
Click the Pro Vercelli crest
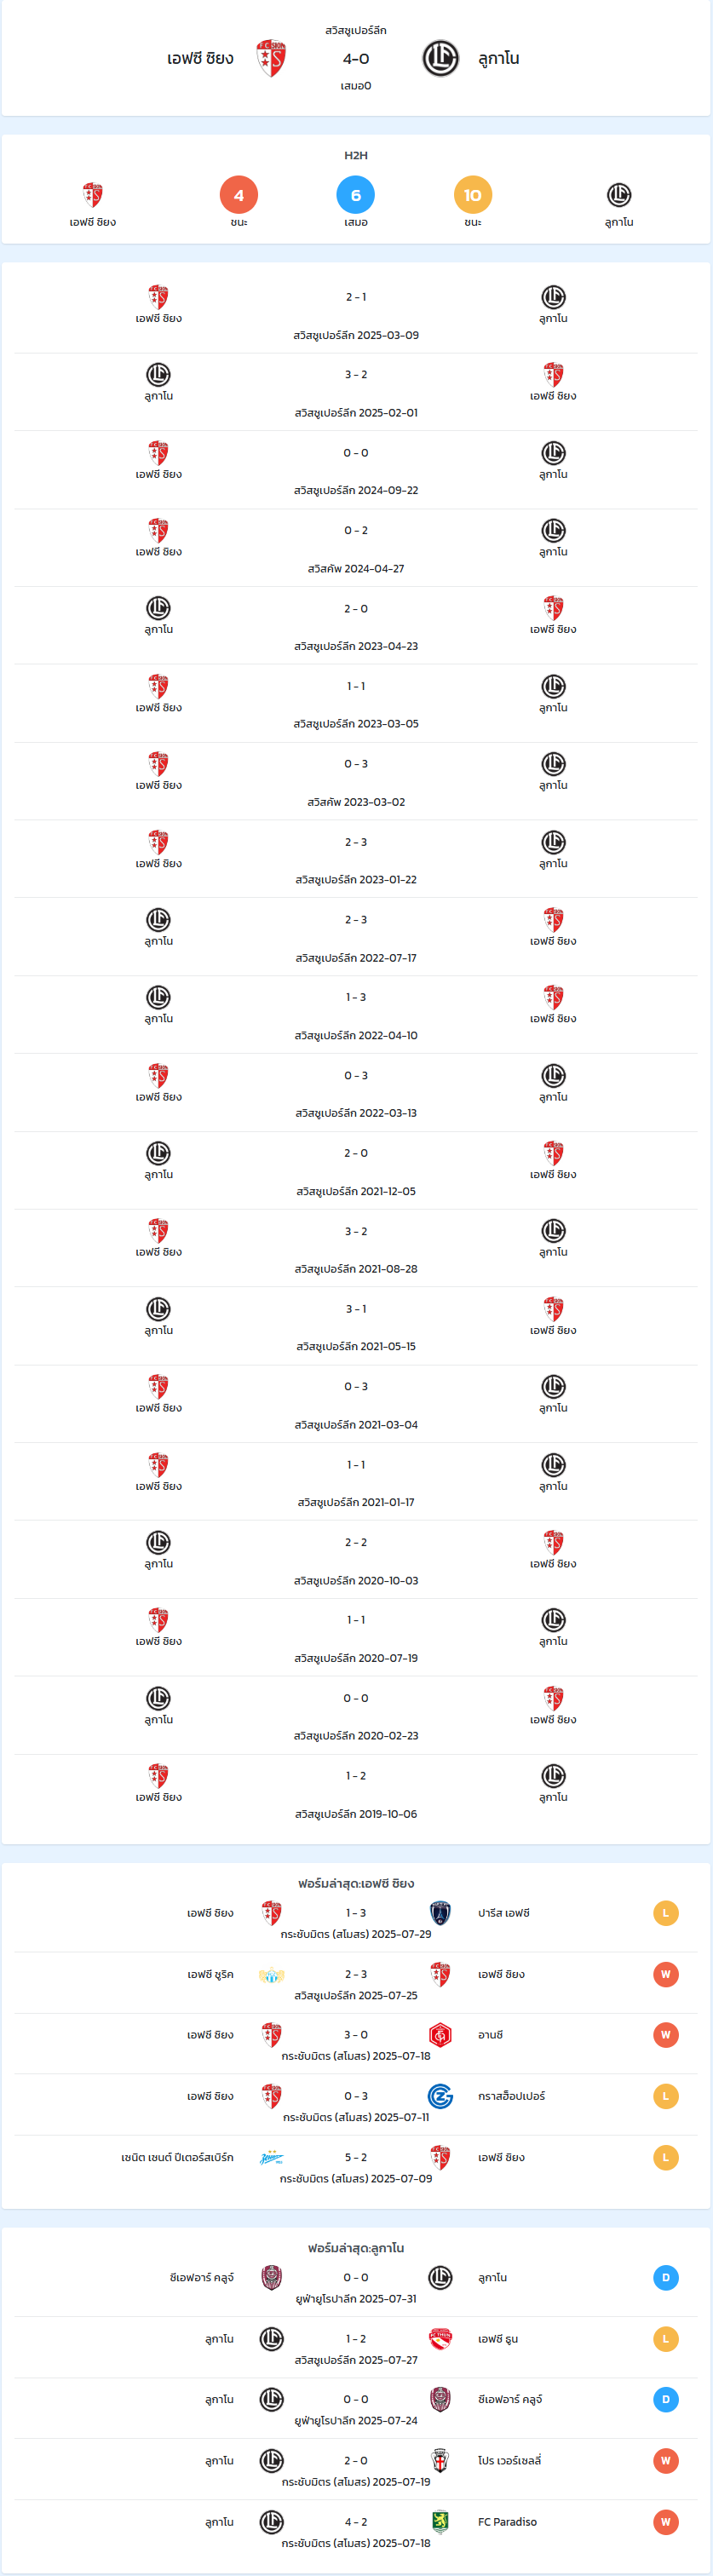pos(440,2460)
